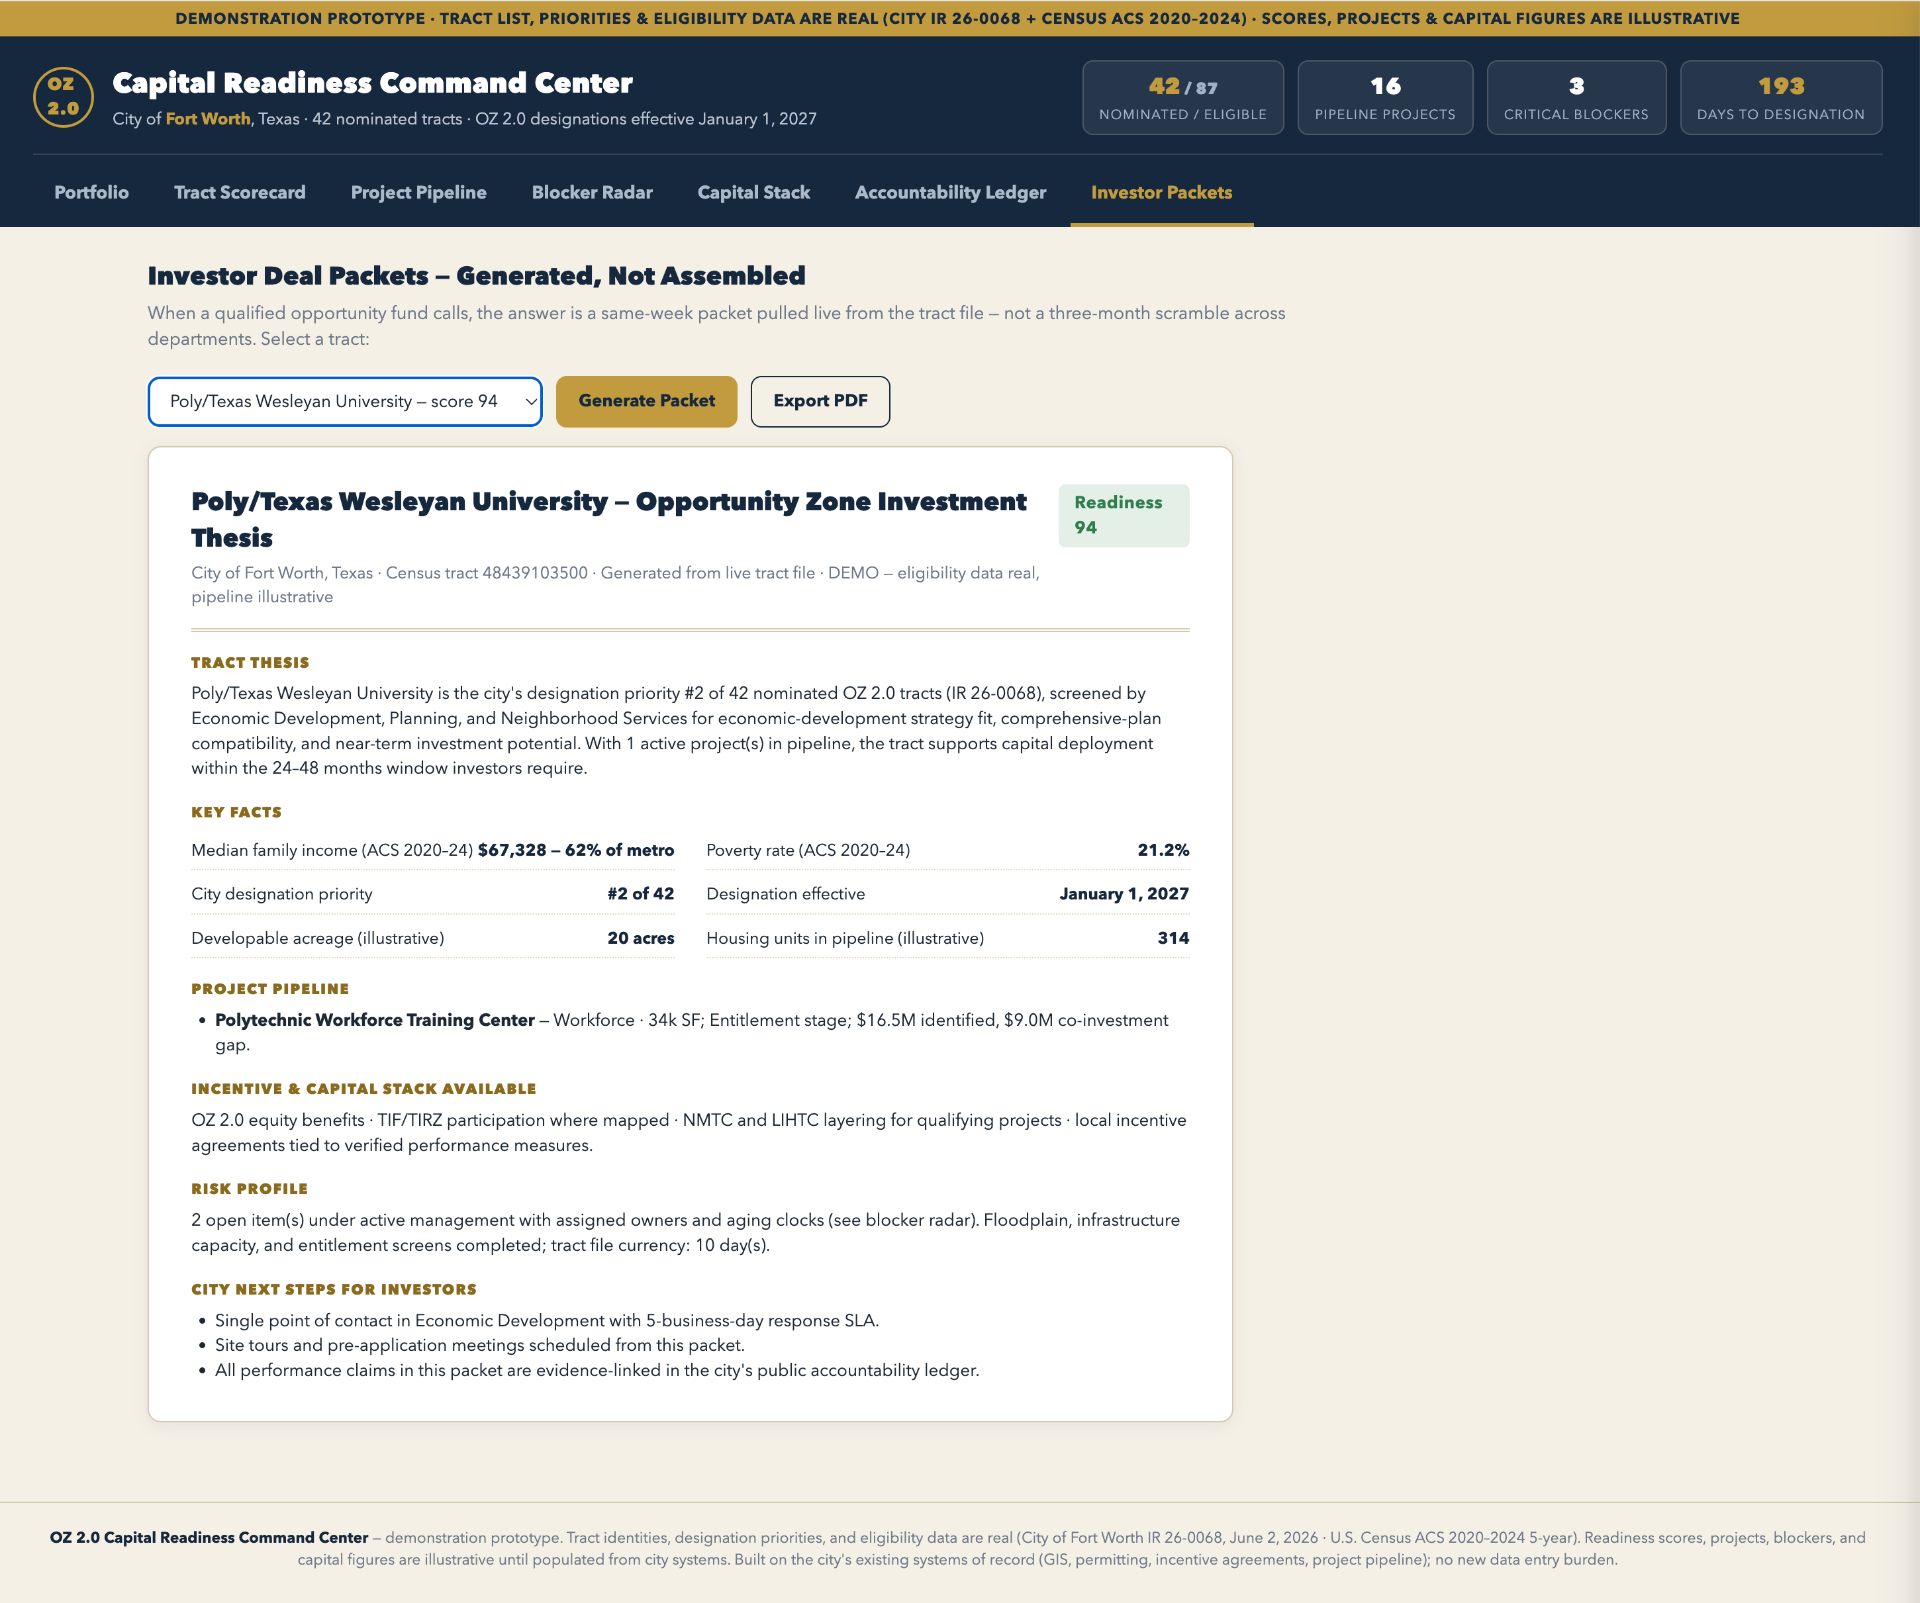Click the All performance claims bullet line
Image resolution: width=1920 pixels, height=1603 pixels.
[597, 1371]
